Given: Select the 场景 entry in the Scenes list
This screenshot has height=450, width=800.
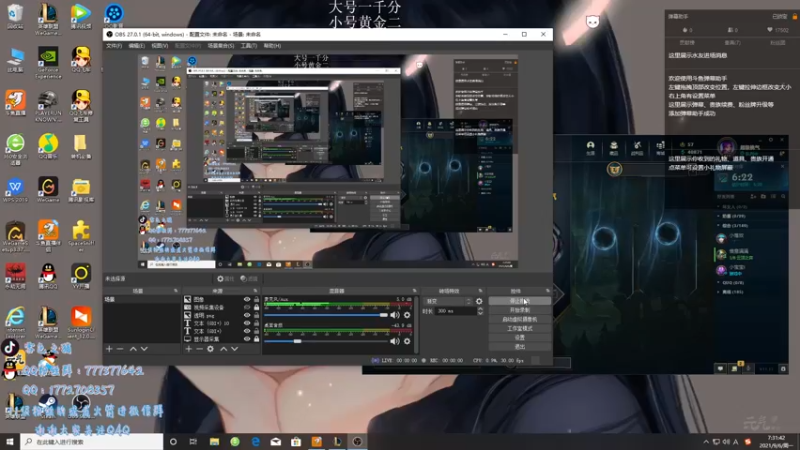Looking at the screenshot, I should [x=141, y=299].
